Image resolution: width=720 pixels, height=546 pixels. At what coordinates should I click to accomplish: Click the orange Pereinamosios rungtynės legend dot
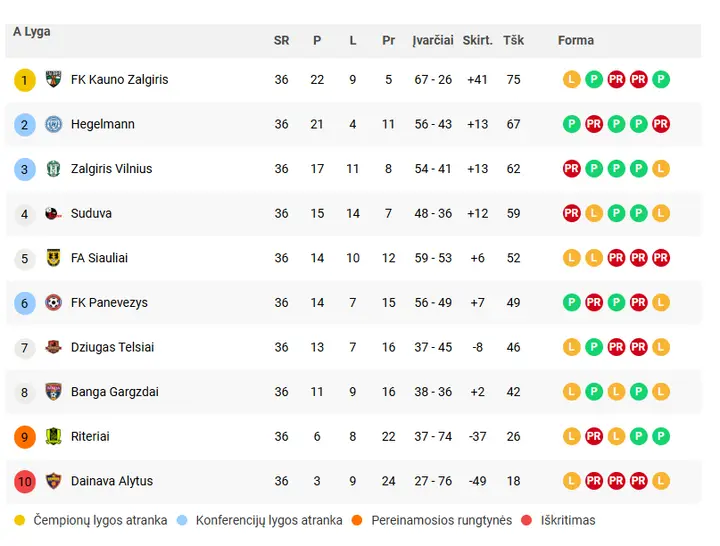[x=356, y=520]
